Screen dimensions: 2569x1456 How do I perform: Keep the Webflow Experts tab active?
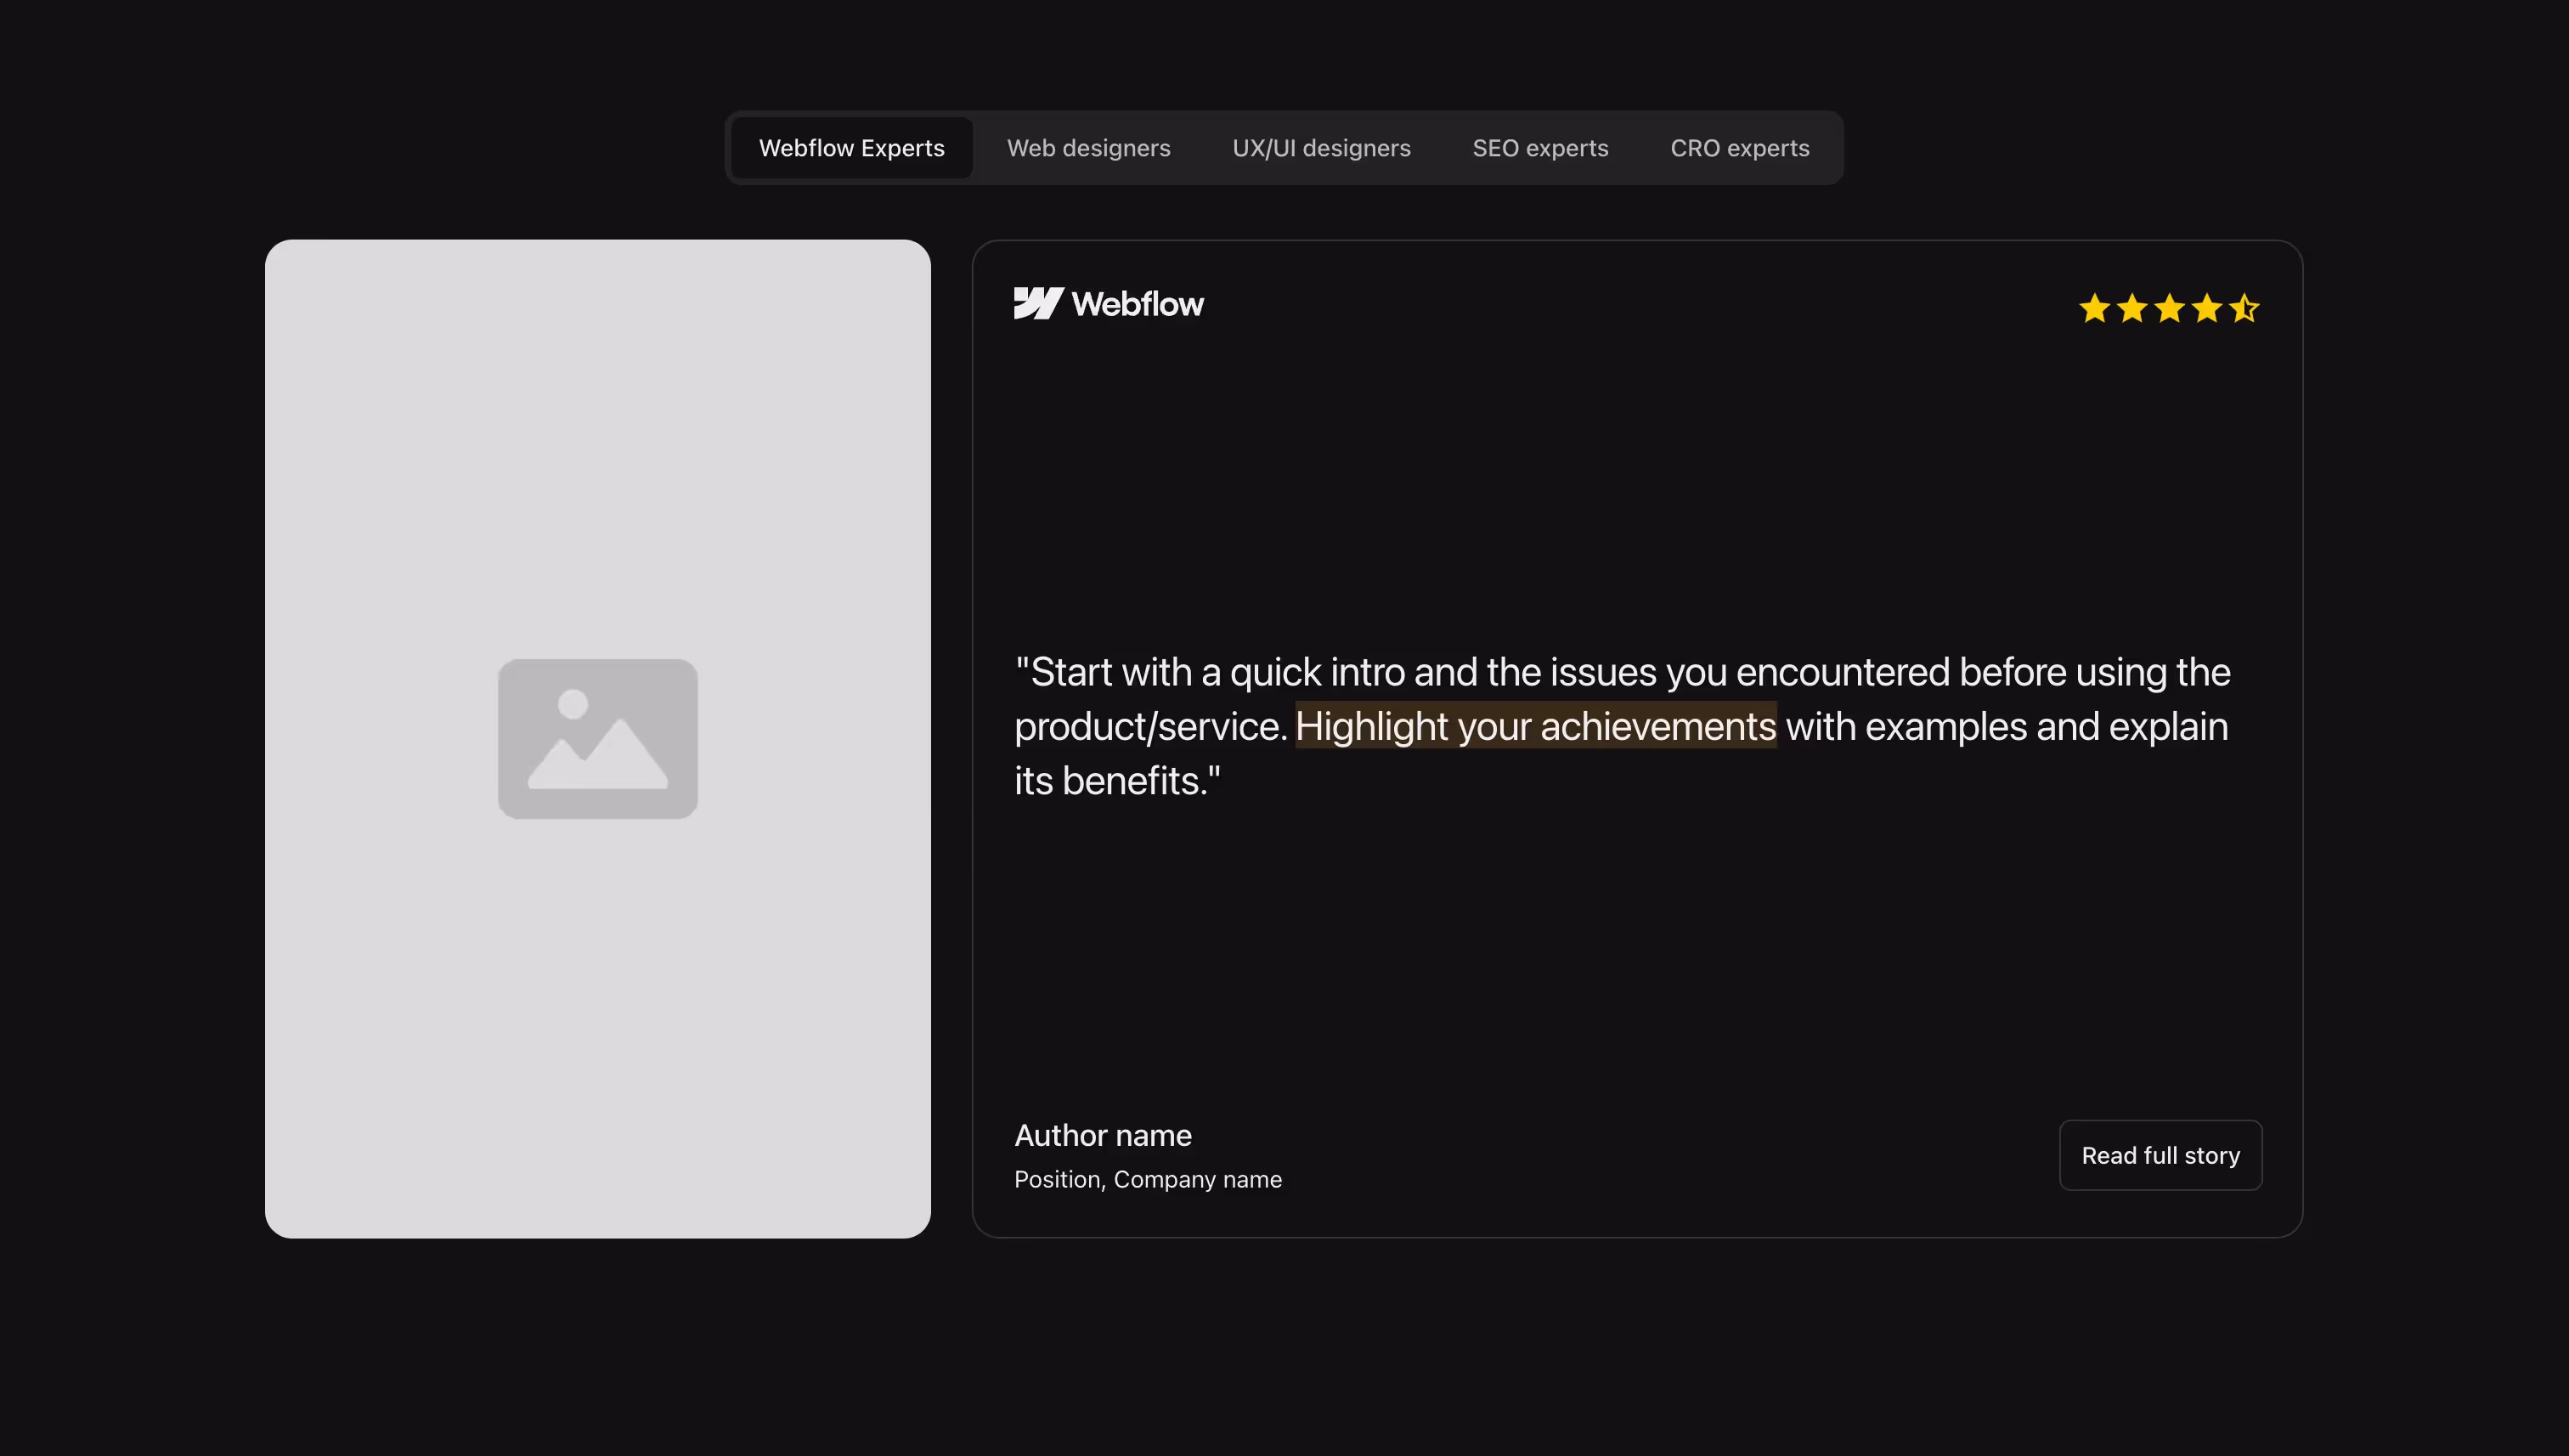tap(851, 147)
